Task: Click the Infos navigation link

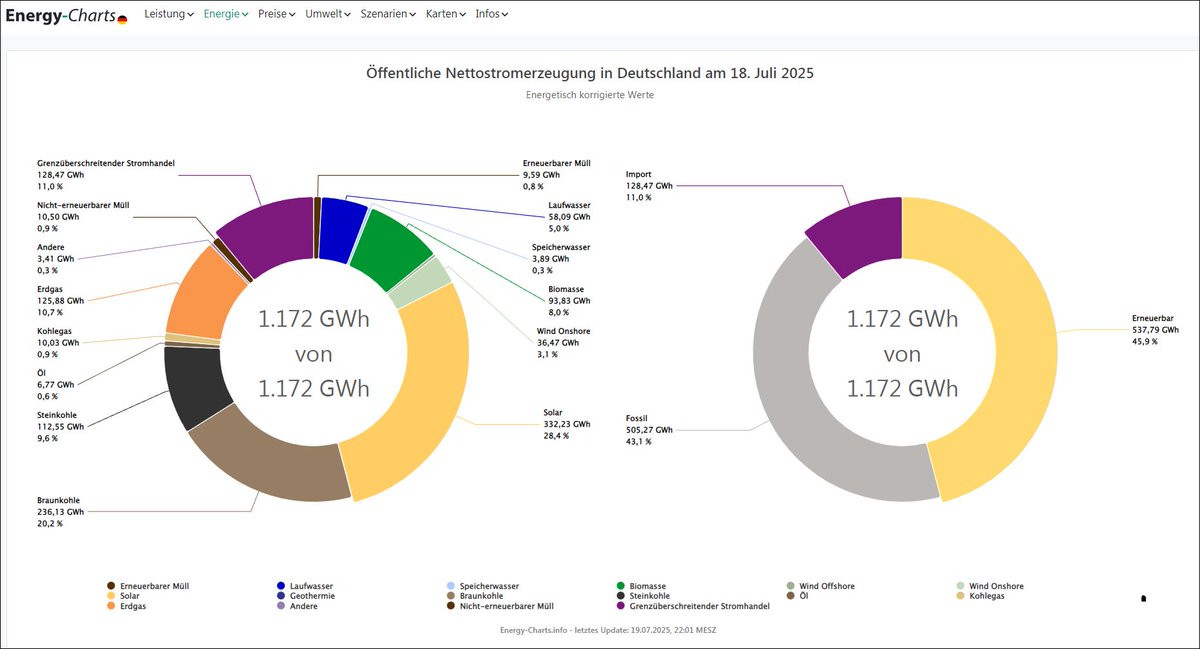Action: click(x=491, y=14)
